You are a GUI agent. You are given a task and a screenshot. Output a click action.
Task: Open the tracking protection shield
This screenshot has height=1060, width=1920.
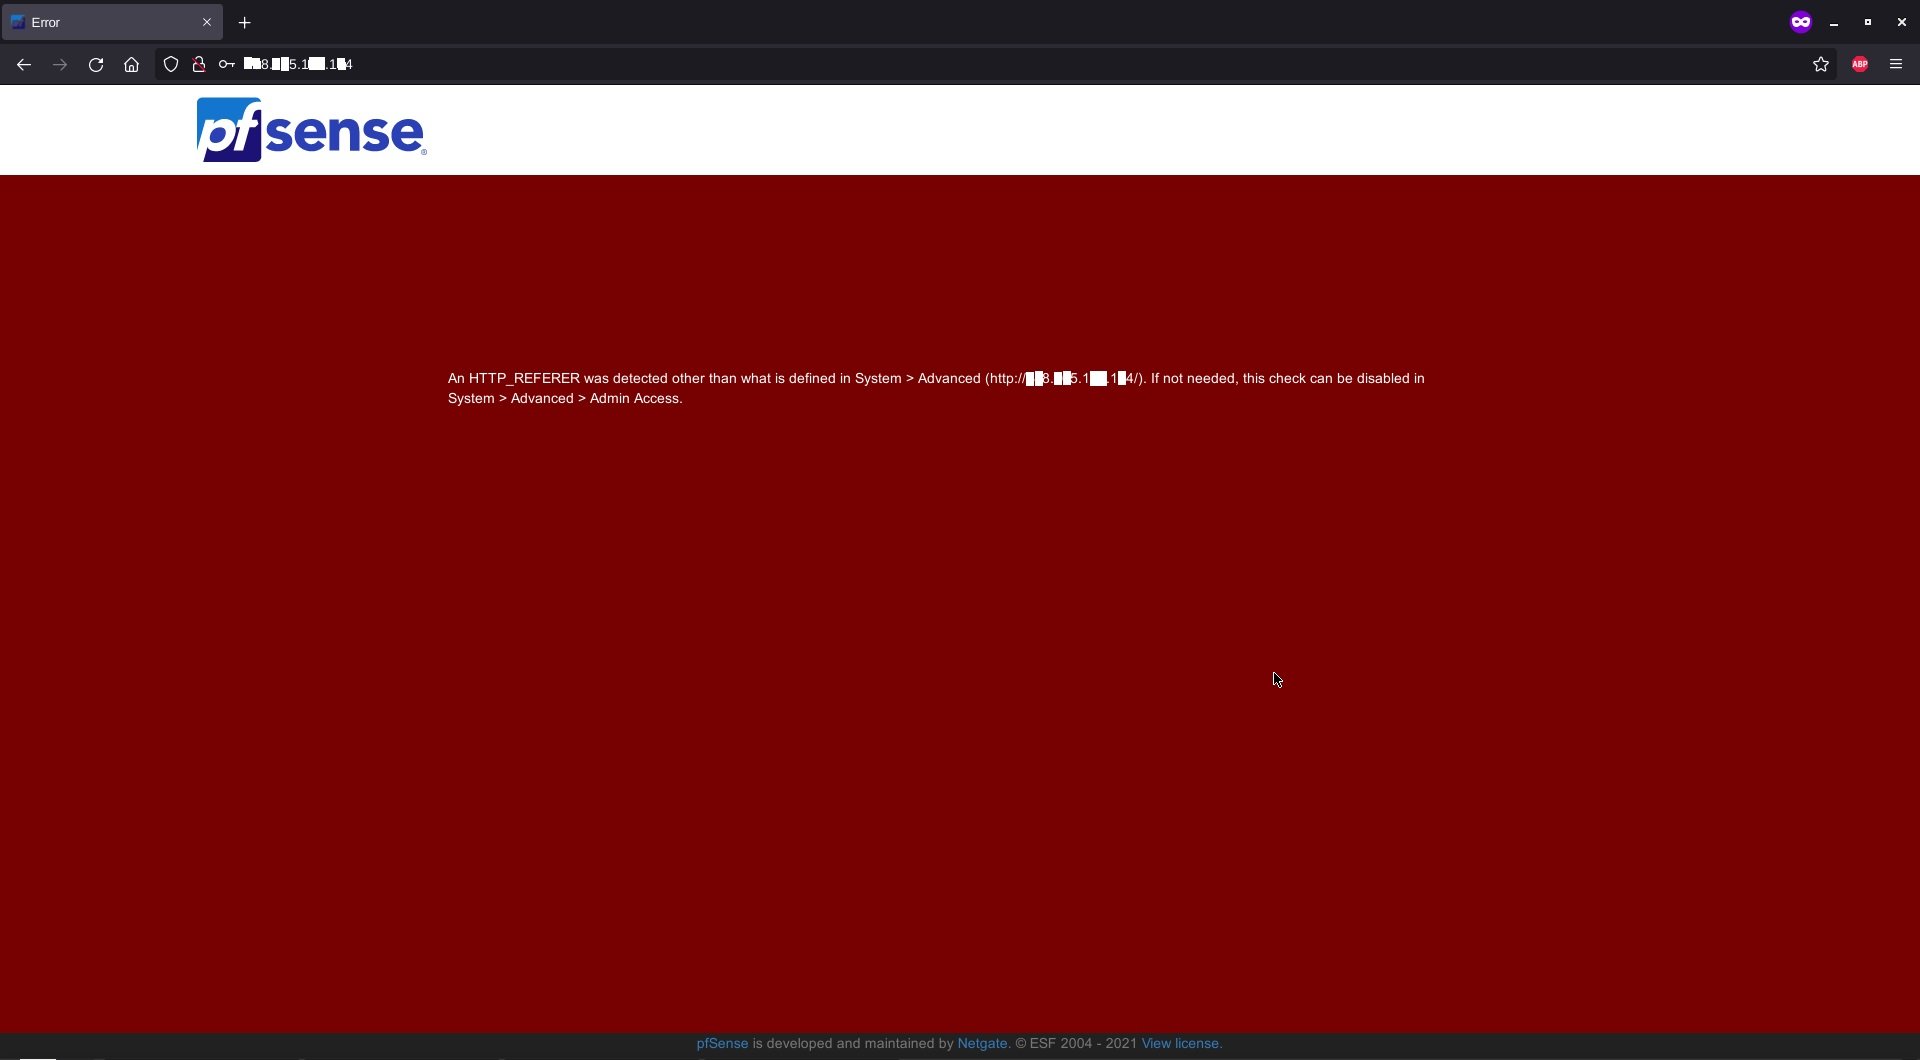click(x=171, y=65)
